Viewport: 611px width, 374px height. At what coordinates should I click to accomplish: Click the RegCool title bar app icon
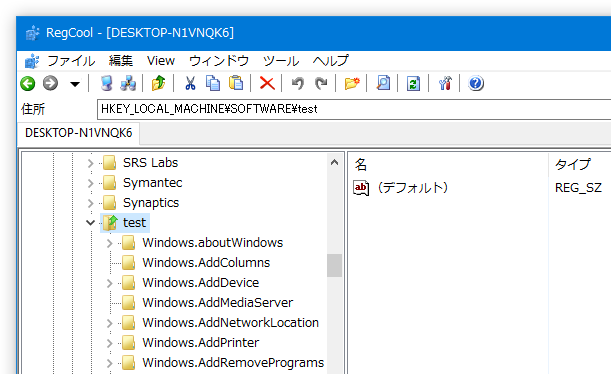pyautogui.click(x=33, y=33)
